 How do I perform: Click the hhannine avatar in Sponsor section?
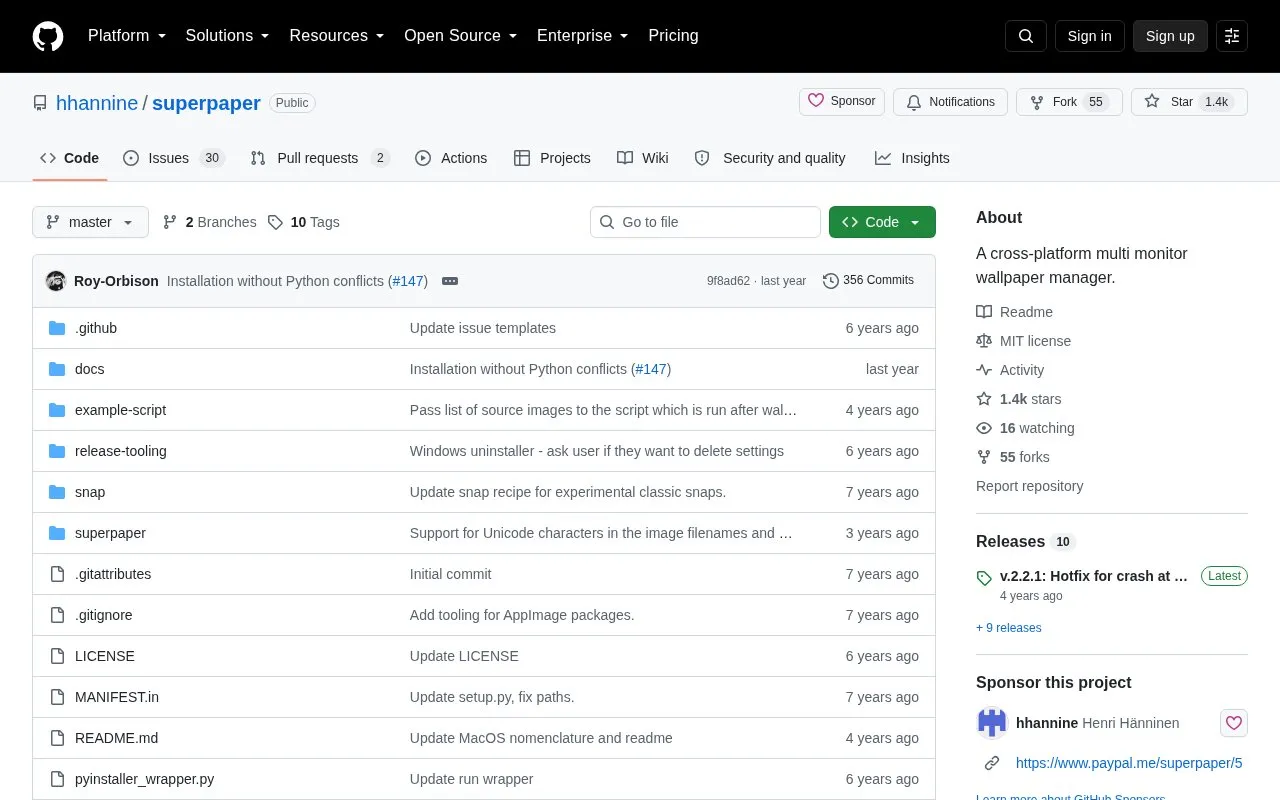pyautogui.click(x=992, y=722)
